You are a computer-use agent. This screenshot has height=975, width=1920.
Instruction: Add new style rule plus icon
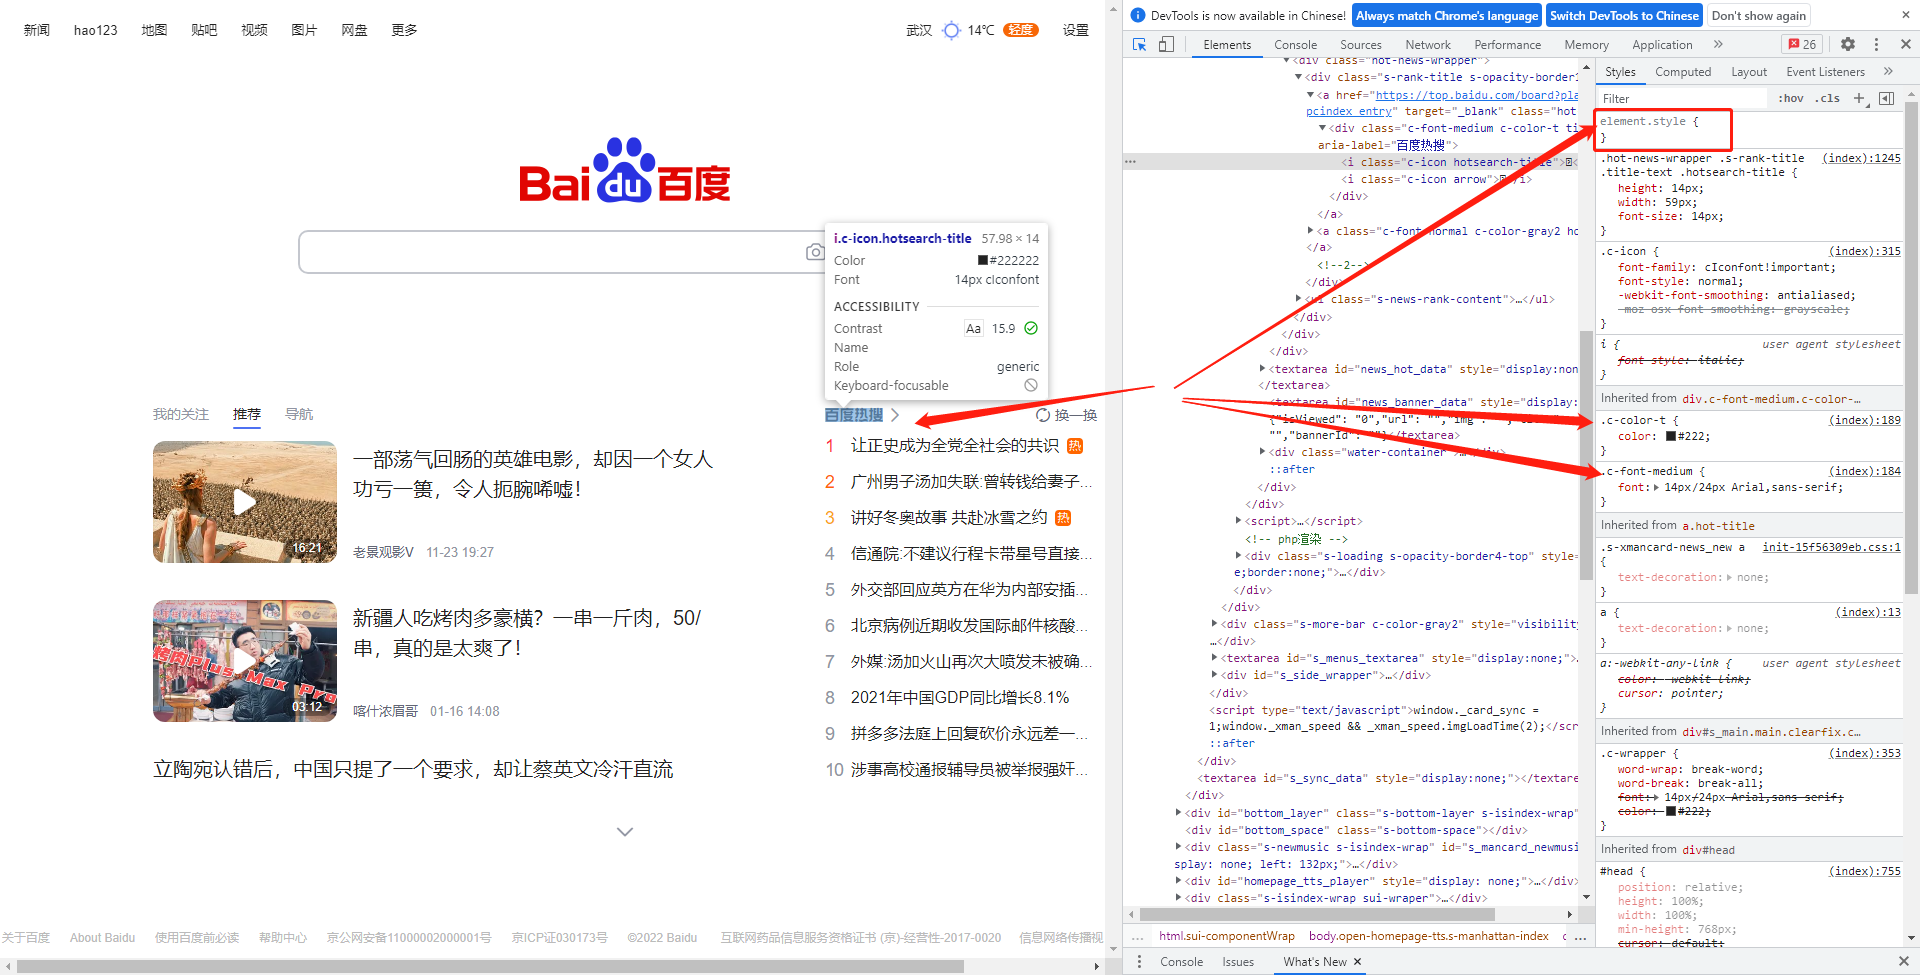tap(1859, 98)
